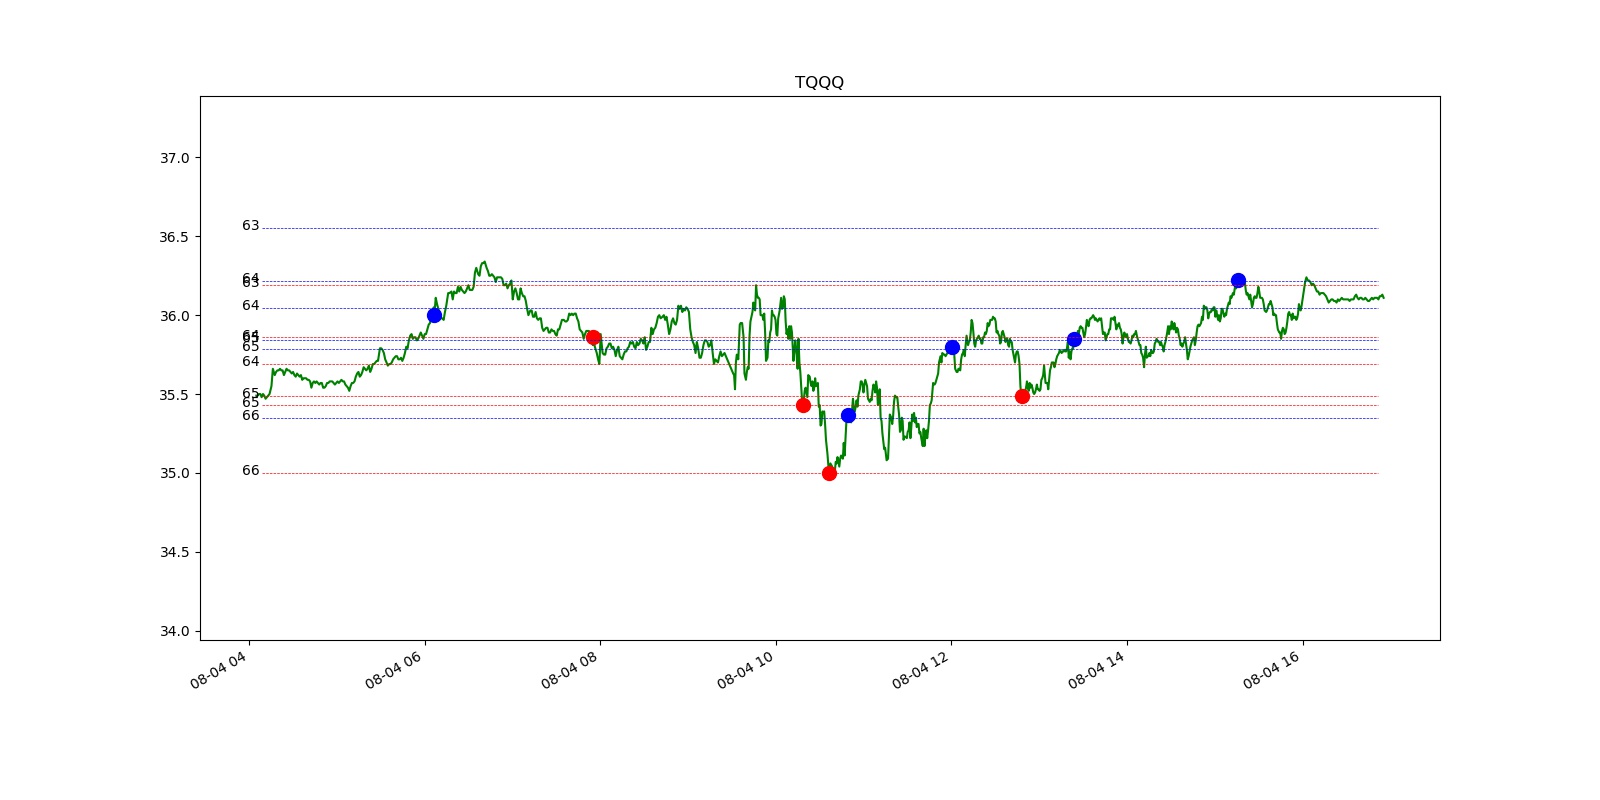Click the 35.0 y-axis tick label

coord(174,473)
